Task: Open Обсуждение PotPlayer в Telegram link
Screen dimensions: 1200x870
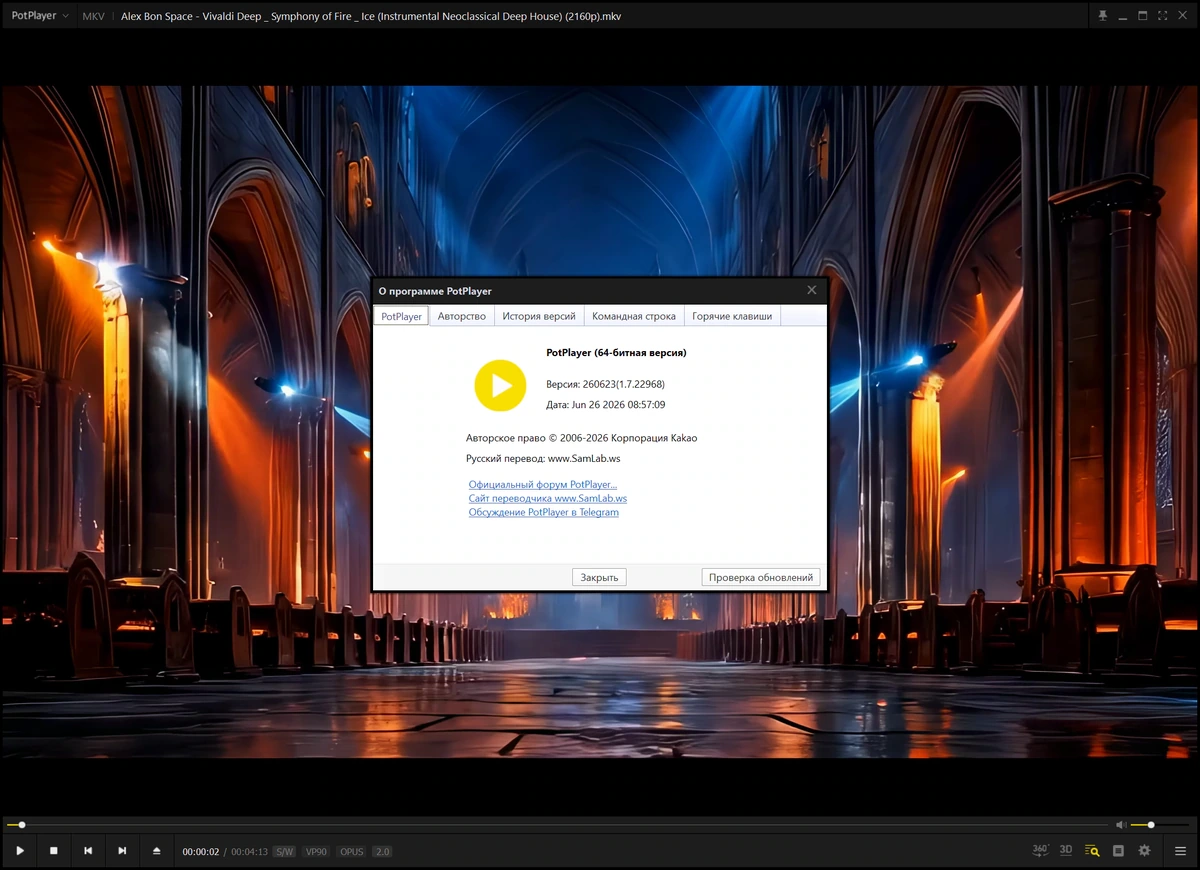Action: pos(544,512)
